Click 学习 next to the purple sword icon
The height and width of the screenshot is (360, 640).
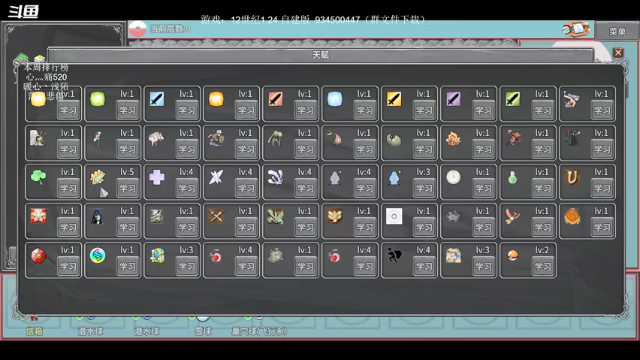(483, 110)
